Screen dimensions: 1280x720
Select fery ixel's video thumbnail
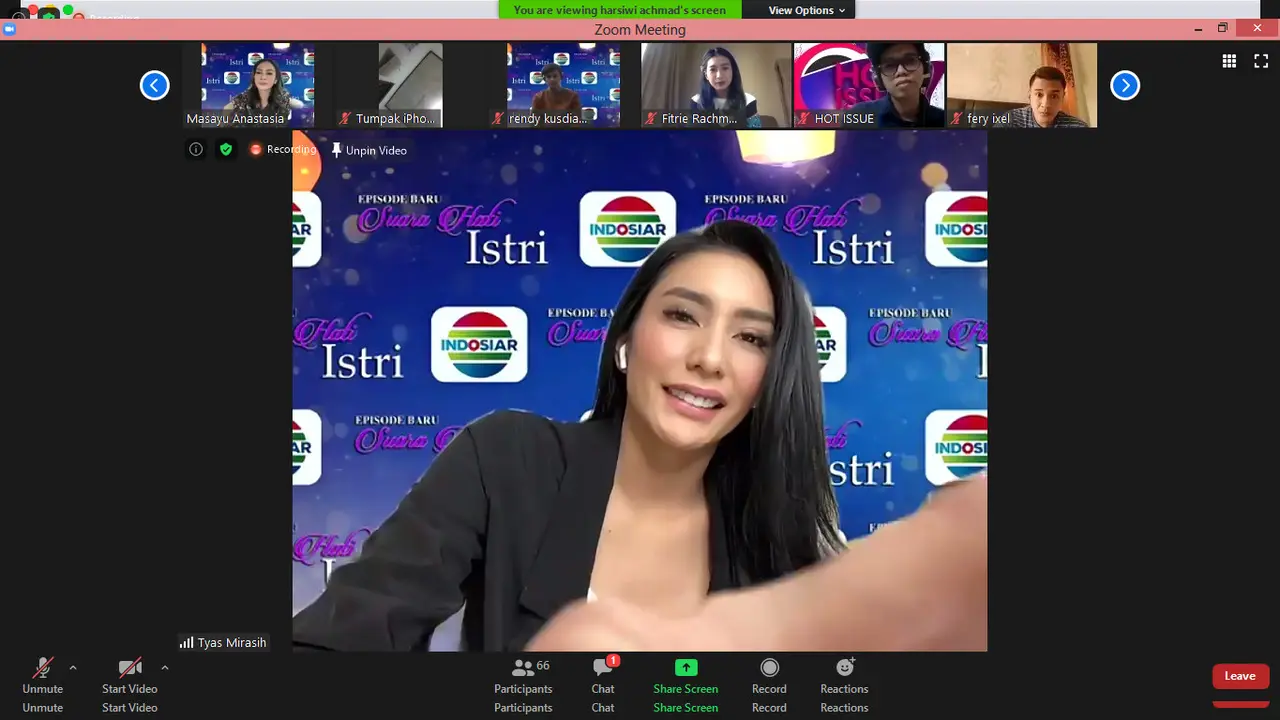[x=1022, y=85]
